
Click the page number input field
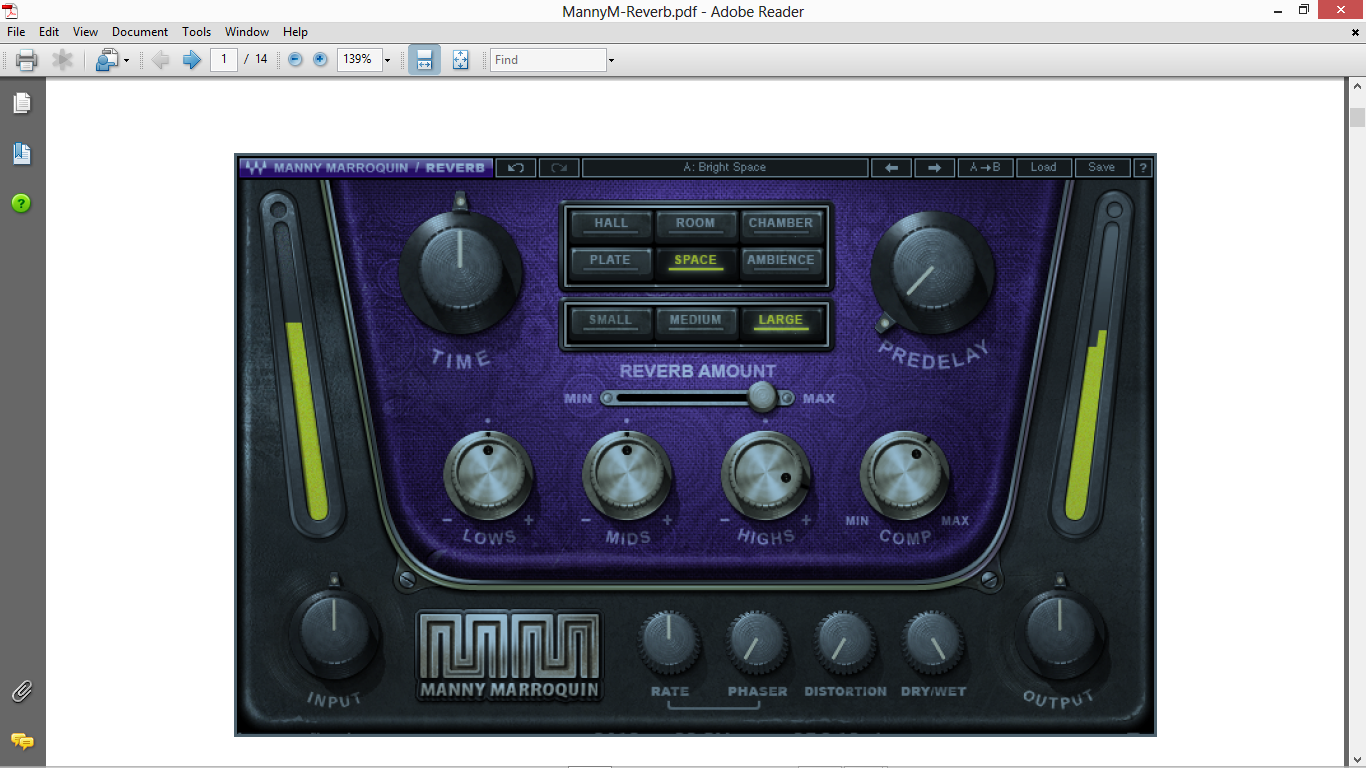224,60
